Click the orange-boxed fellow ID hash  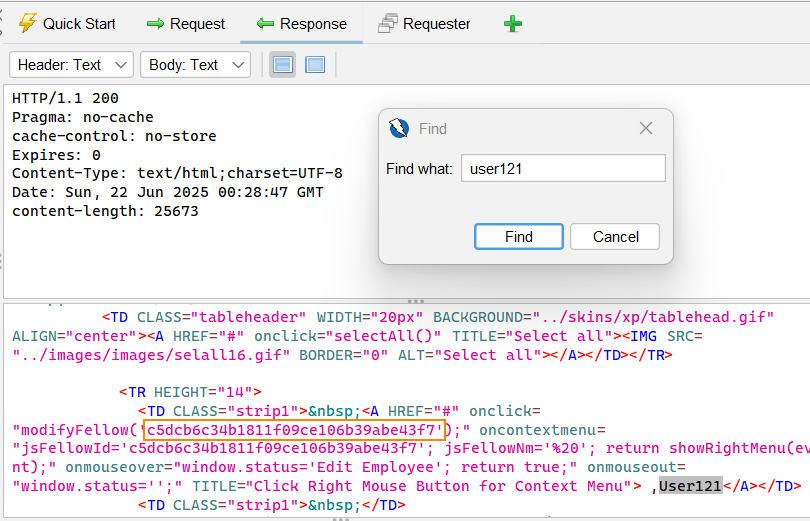294,430
